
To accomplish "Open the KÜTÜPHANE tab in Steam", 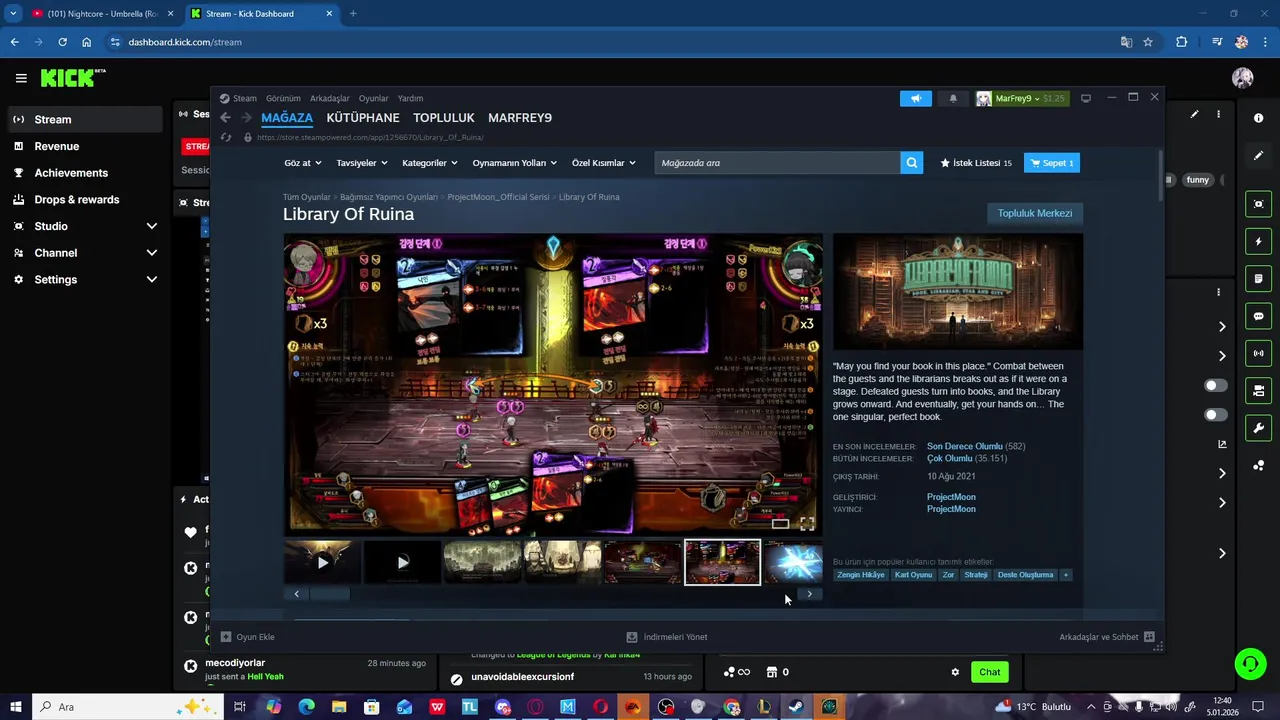I will [x=363, y=118].
